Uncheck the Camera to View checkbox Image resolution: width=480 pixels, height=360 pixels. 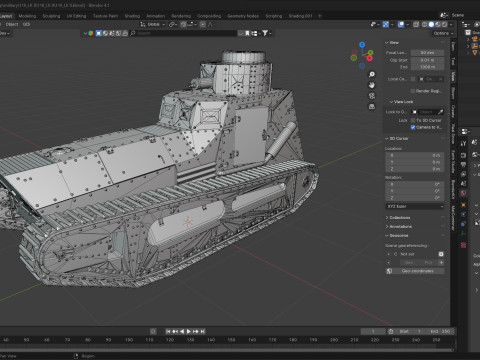click(413, 127)
